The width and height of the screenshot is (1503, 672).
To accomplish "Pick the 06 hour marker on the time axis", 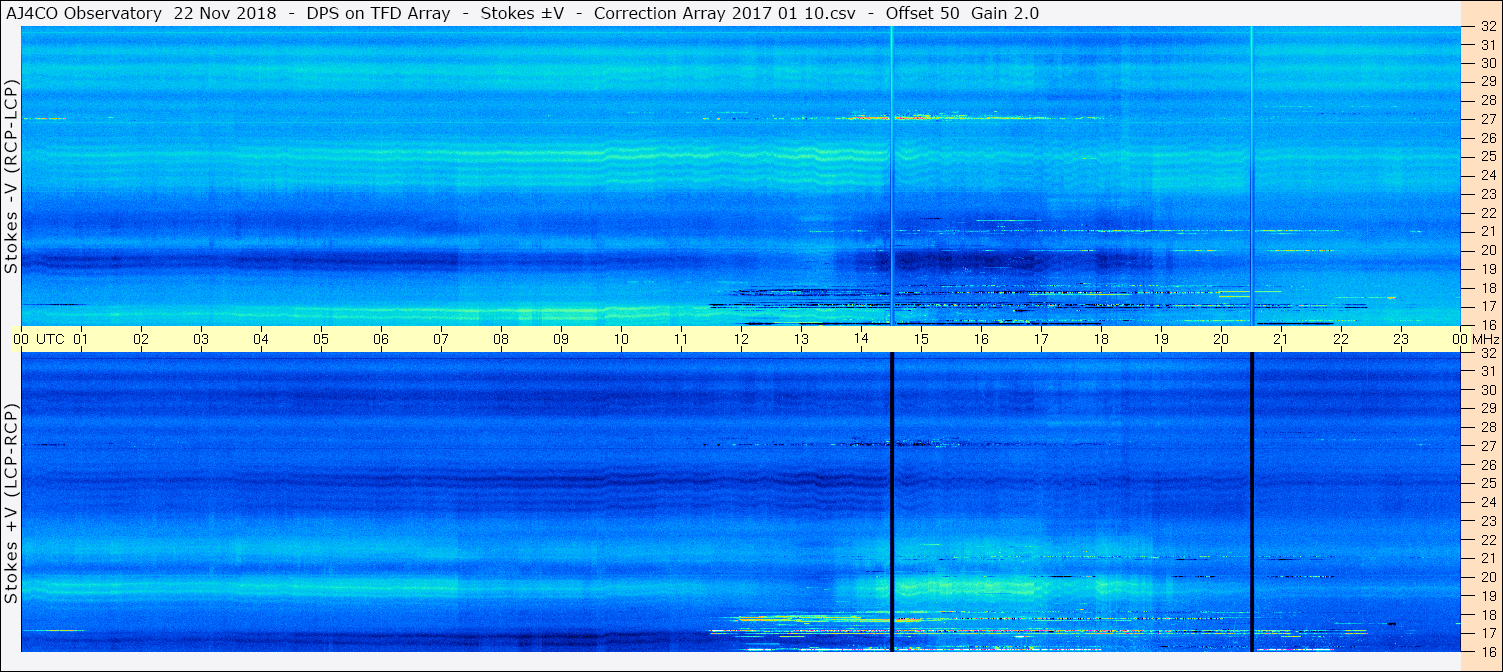I will click(x=381, y=339).
